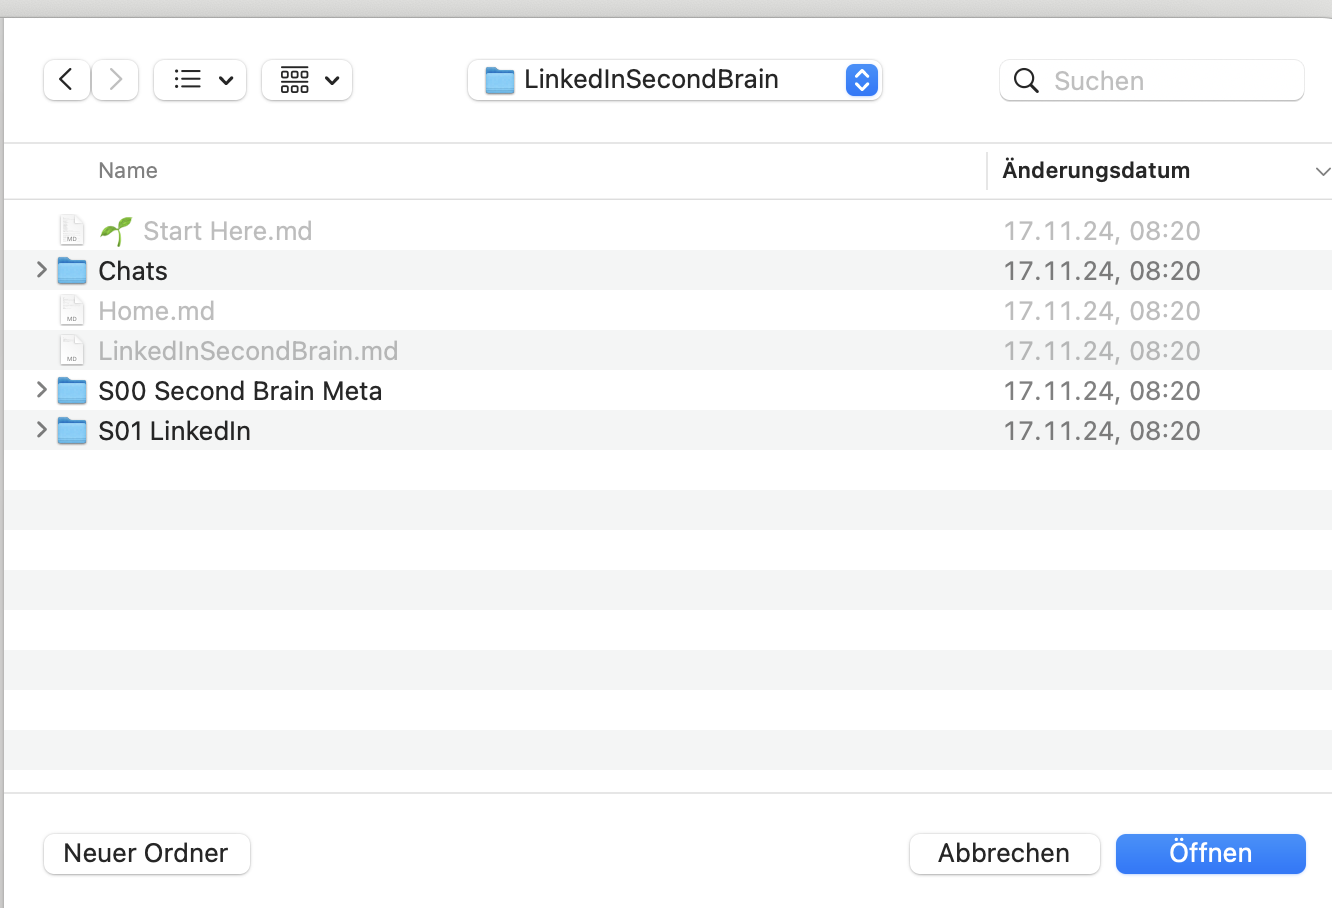Expand the Chats folder disclosure triangle
This screenshot has width=1332, height=908.
[41, 270]
